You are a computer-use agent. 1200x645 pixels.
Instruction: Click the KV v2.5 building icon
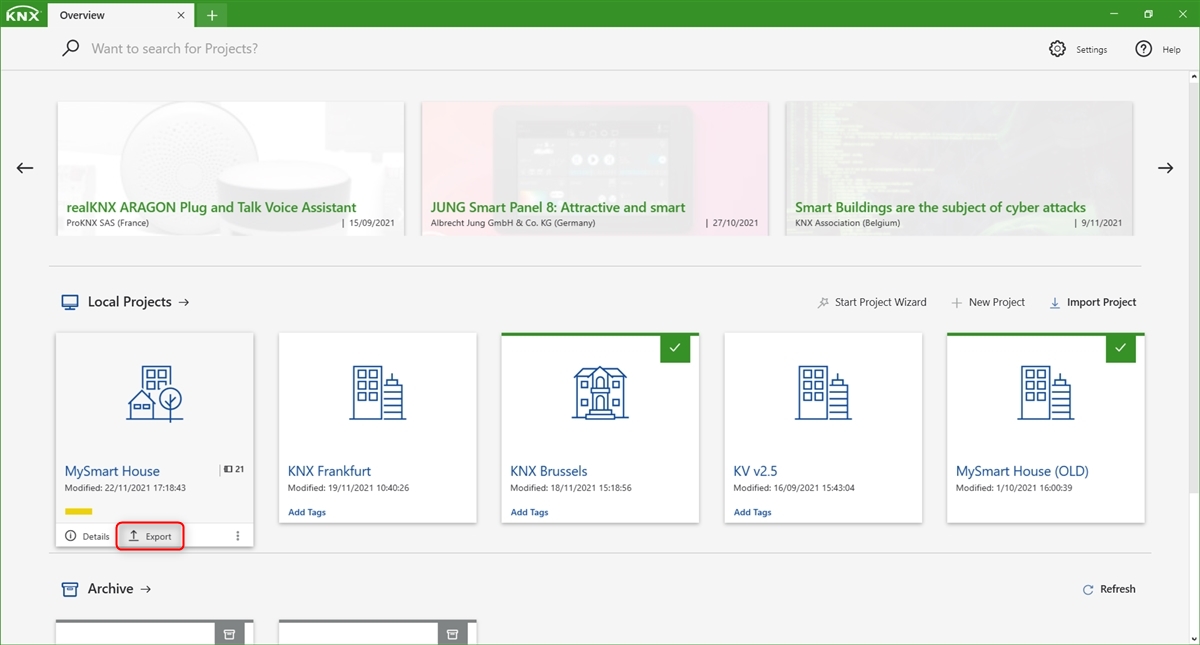tap(823, 393)
